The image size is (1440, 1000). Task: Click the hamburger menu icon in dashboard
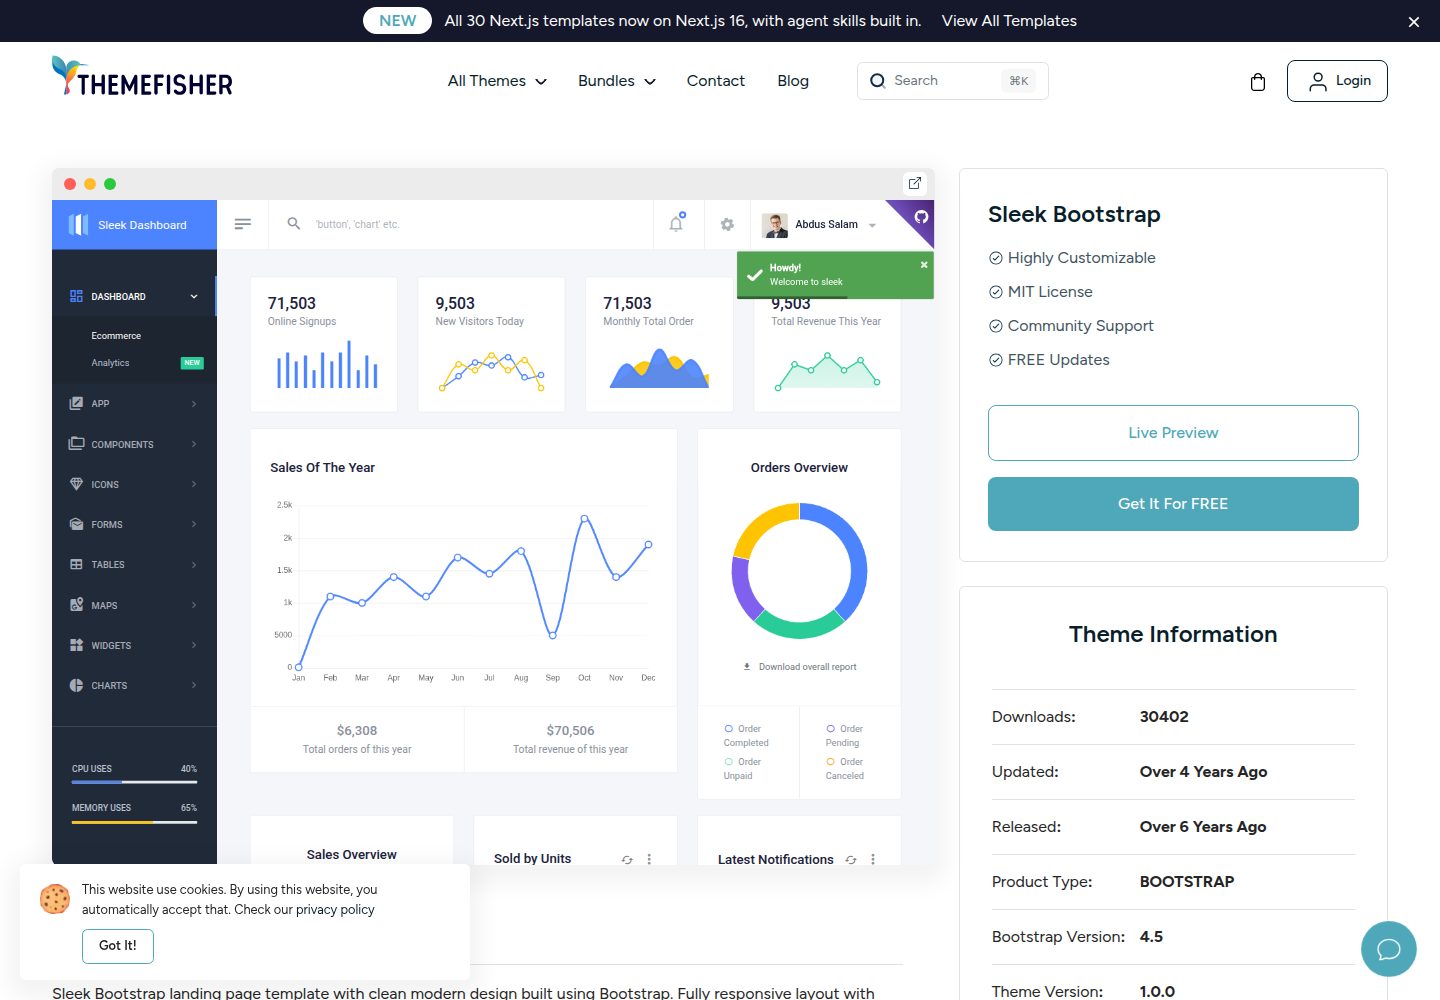tap(242, 224)
